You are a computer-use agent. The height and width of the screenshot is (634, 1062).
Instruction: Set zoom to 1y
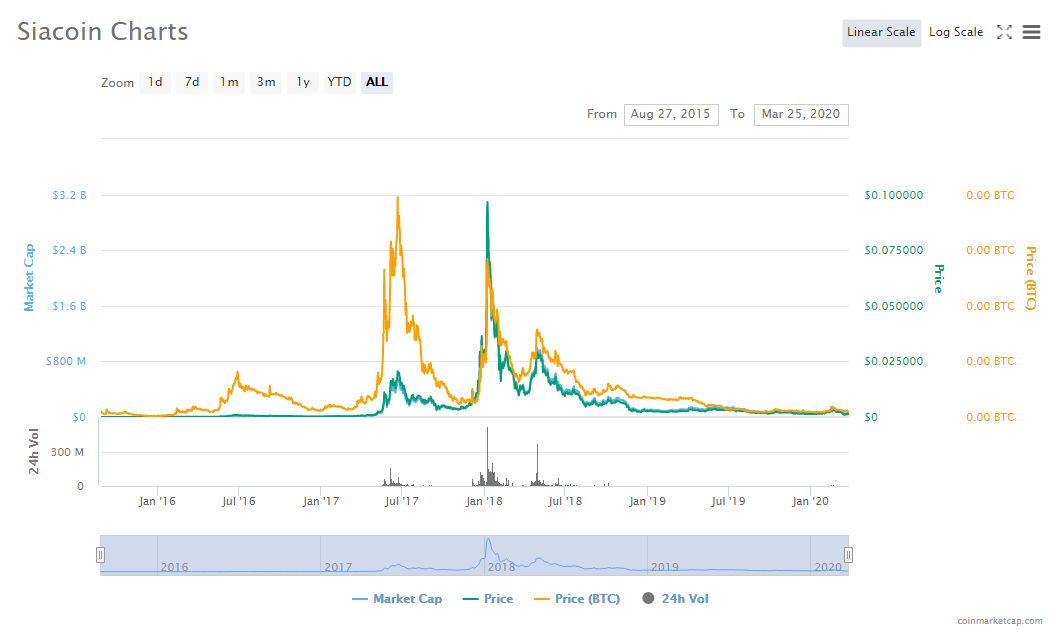pyautogui.click(x=303, y=82)
